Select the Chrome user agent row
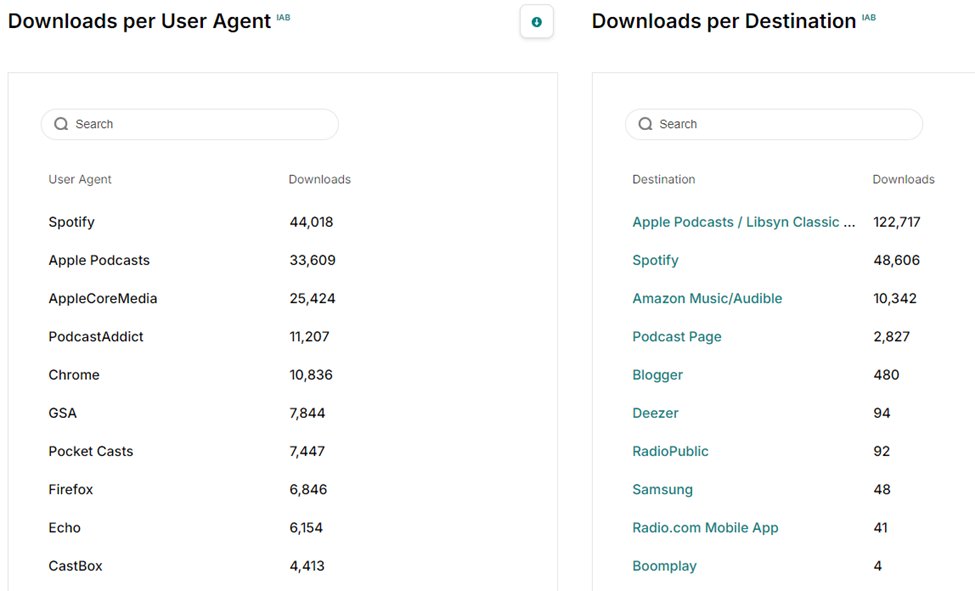The image size is (975, 591). coord(74,375)
